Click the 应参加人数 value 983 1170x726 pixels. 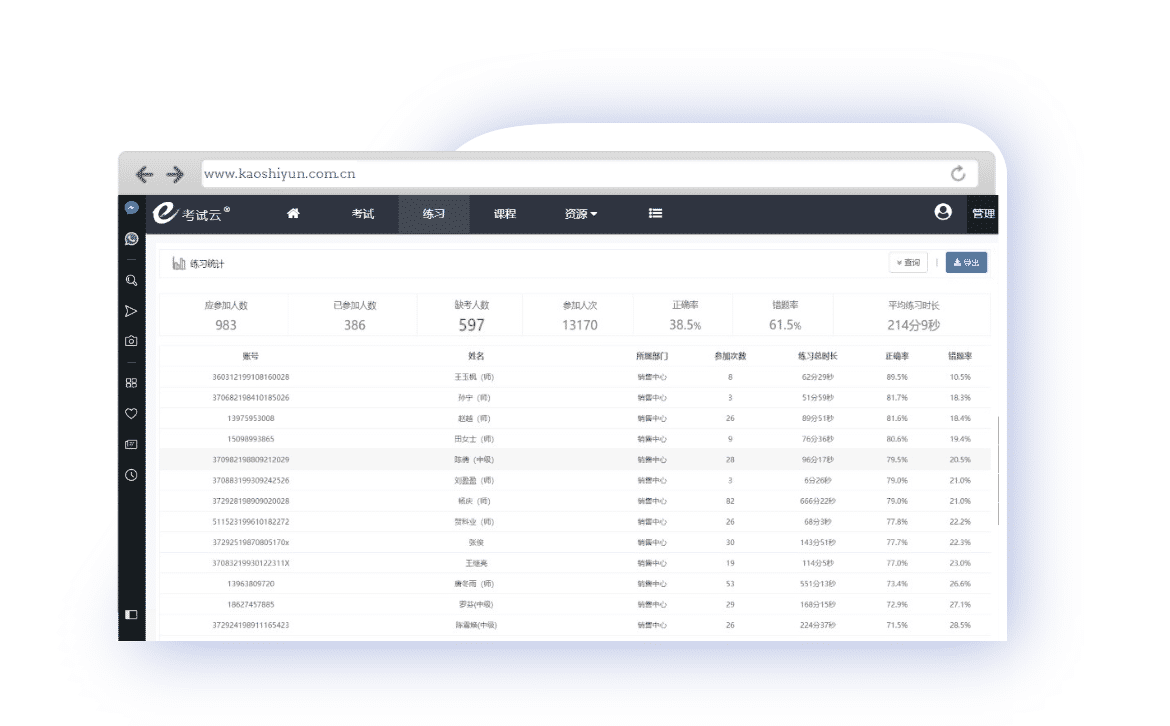226,325
